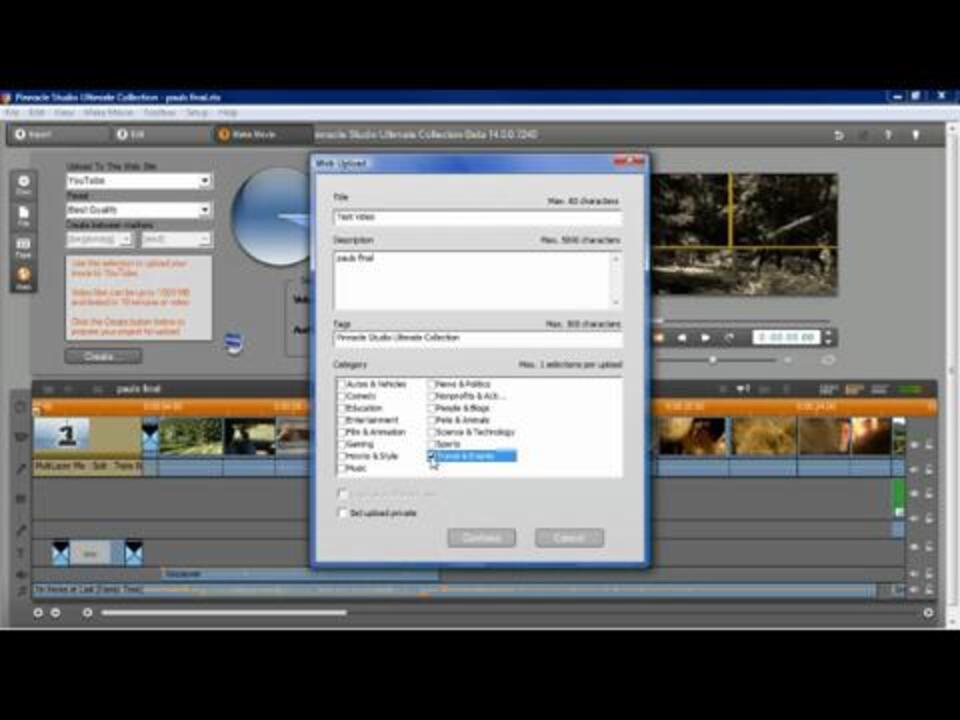The height and width of the screenshot is (720, 960).
Task: Click Continue in the Web Upload dialog
Action: click(482, 538)
